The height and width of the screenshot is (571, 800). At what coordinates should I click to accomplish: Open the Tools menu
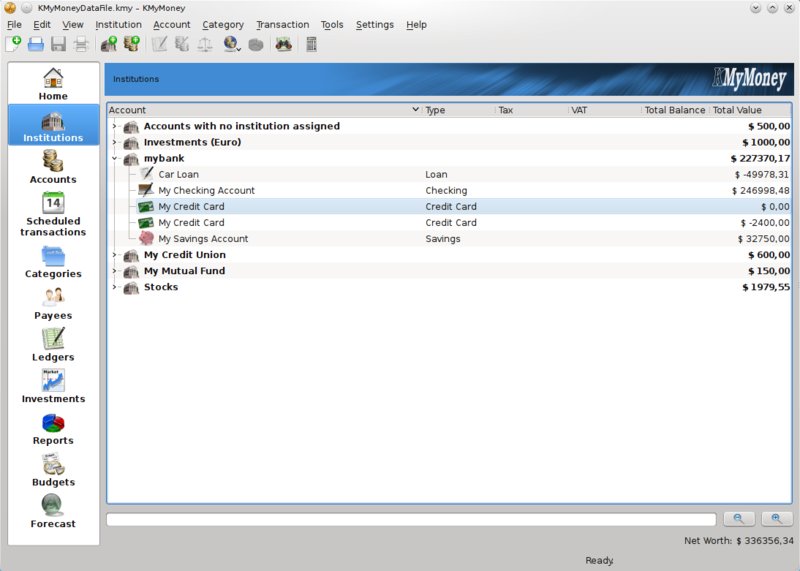332,24
